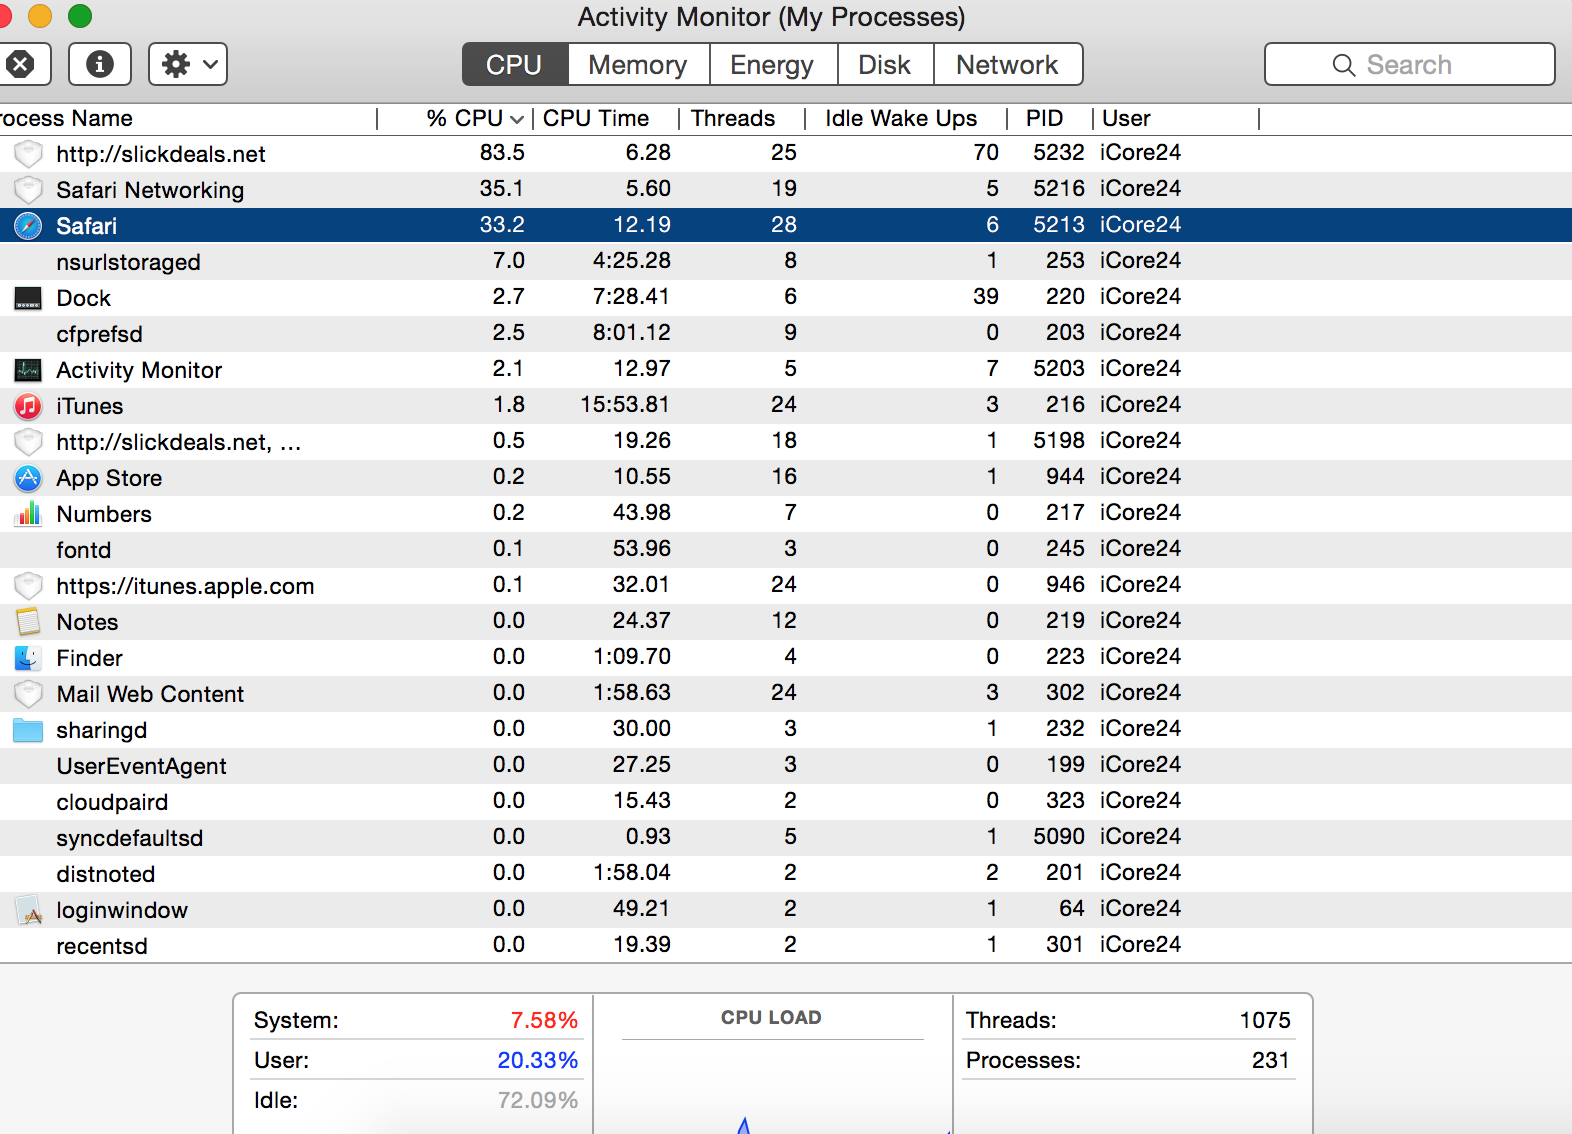Click the Idle percentage 72.09%
The width and height of the screenshot is (1572, 1134).
[538, 1100]
